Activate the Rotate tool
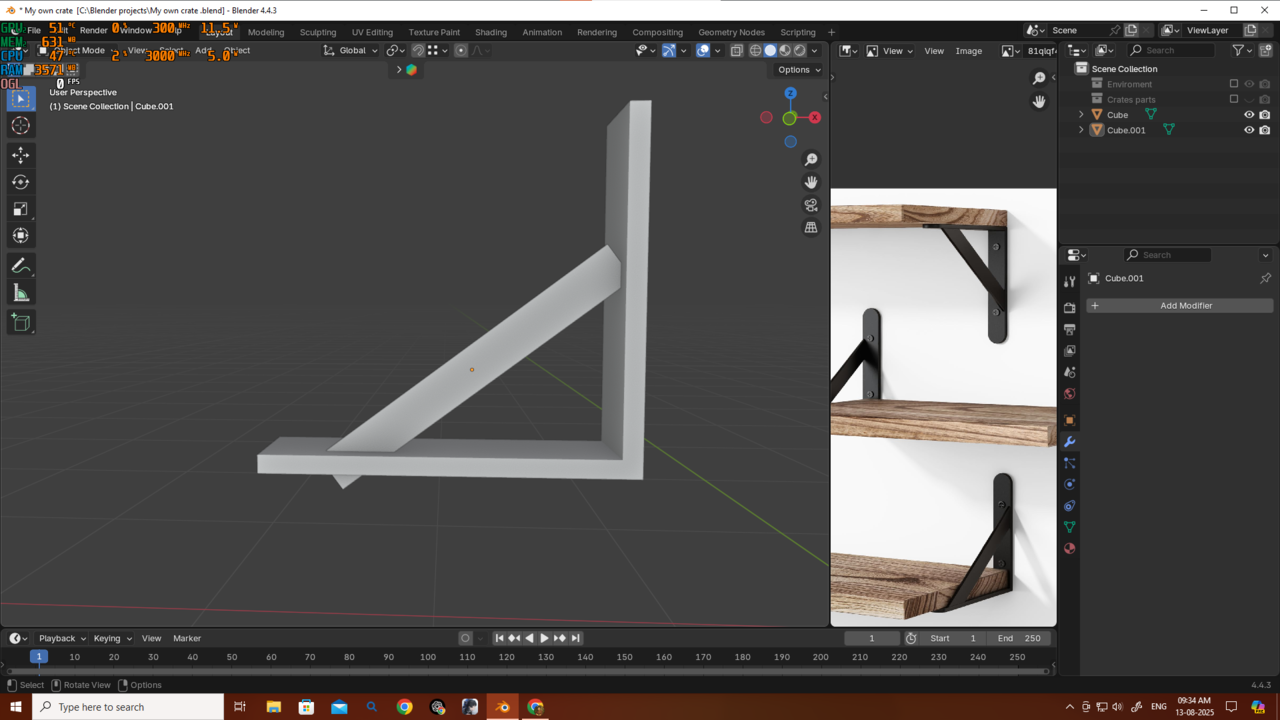1280x720 pixels. (x=20, y=182)
